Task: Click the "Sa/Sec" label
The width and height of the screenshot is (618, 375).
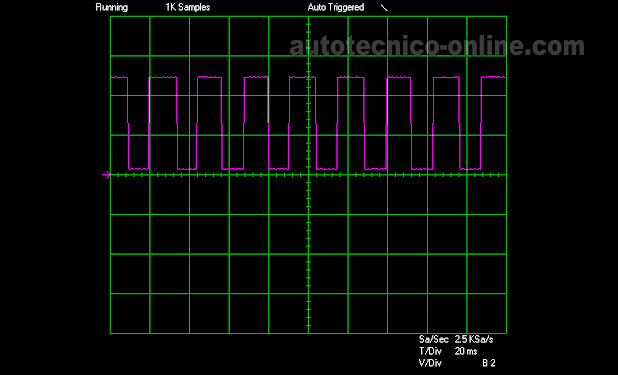Action: click(x=434, y=339)
